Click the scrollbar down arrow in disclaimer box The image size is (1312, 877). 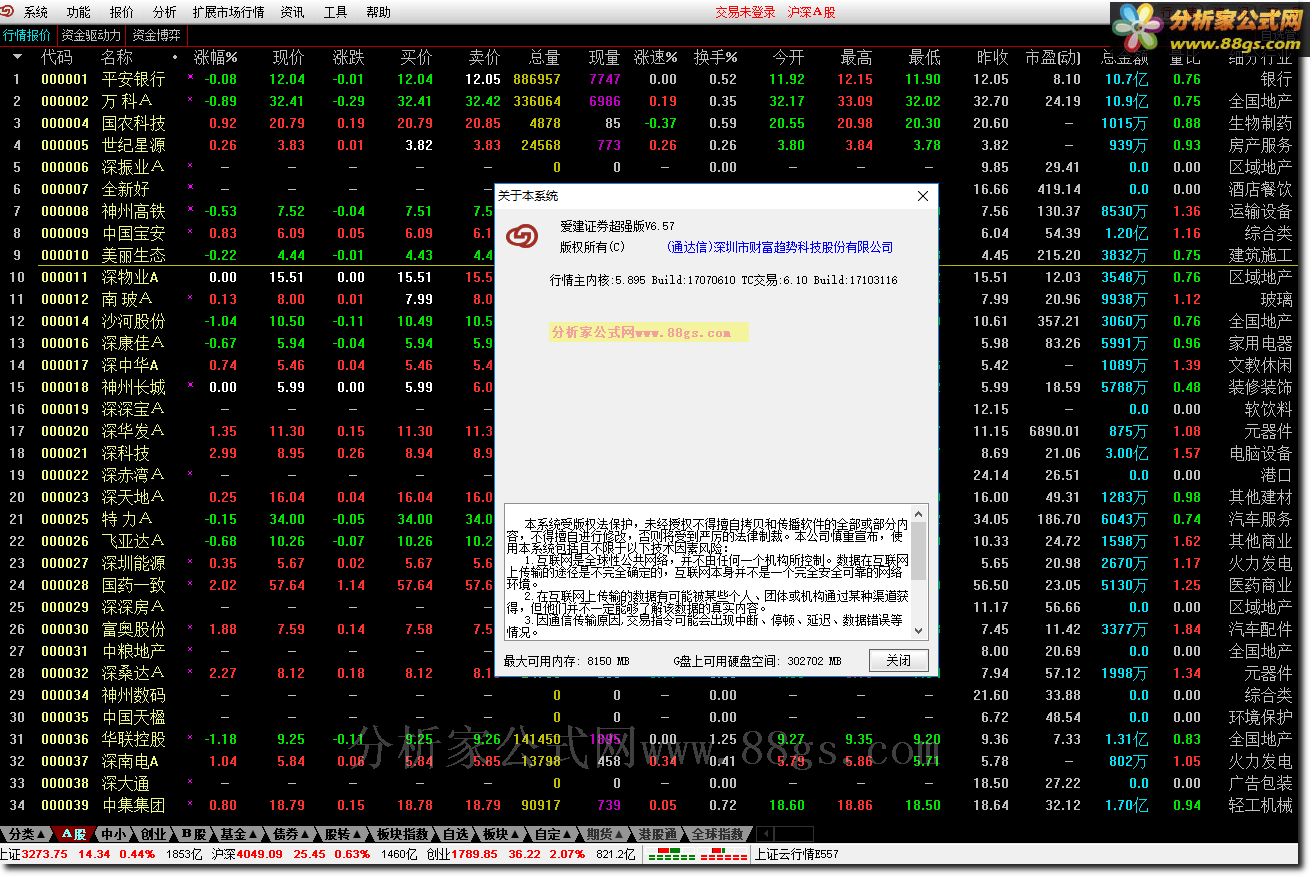(919, 633)
